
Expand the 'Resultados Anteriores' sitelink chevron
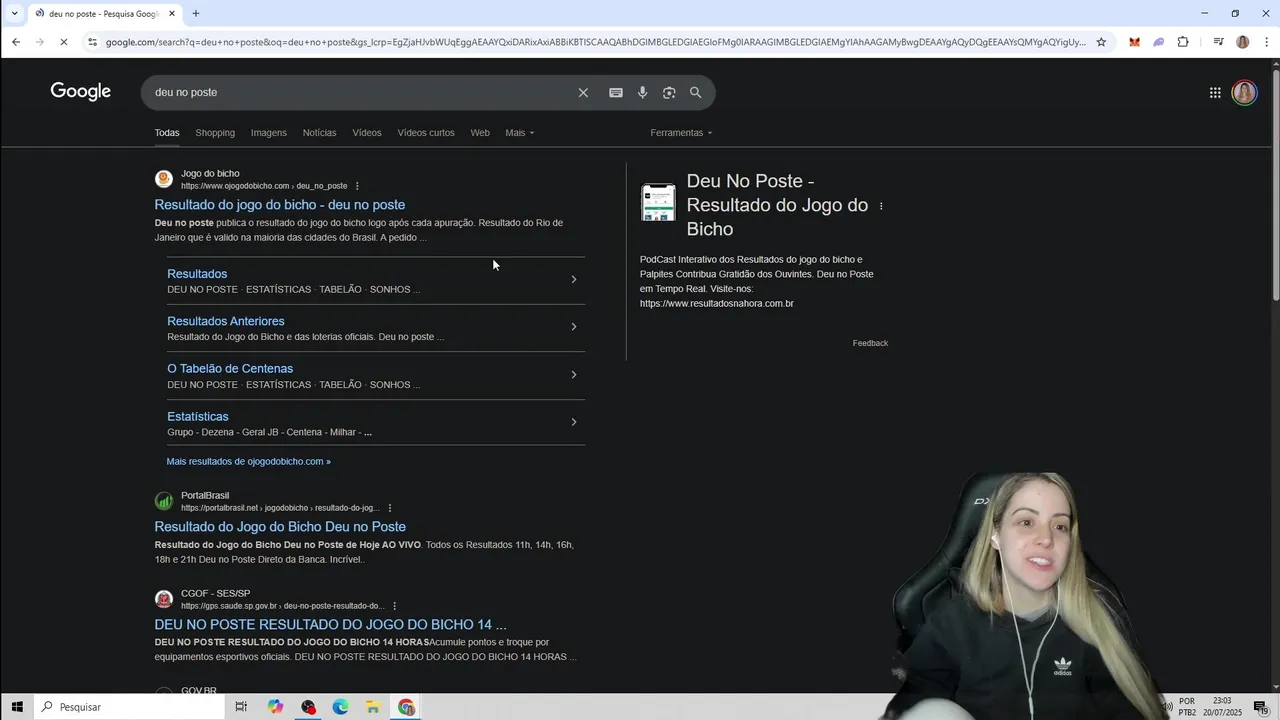click(573, 327)
